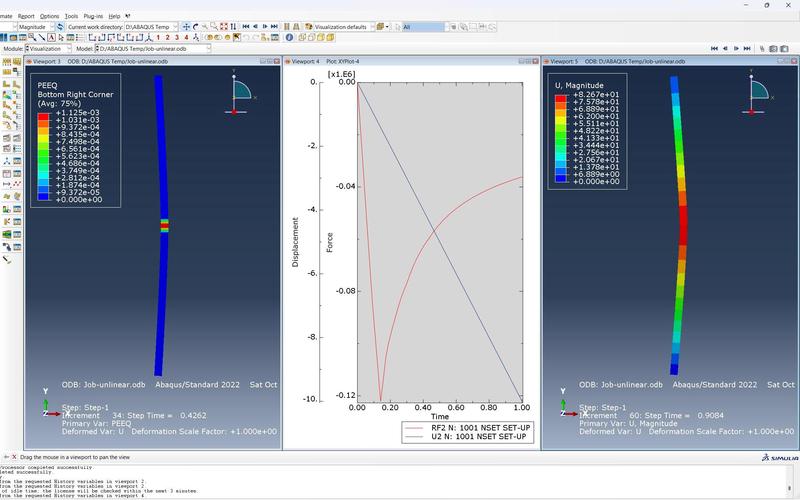Click the red top swatch of U Magnitude legend
Screen dimensions: 800x500
(x=561, y=98)
